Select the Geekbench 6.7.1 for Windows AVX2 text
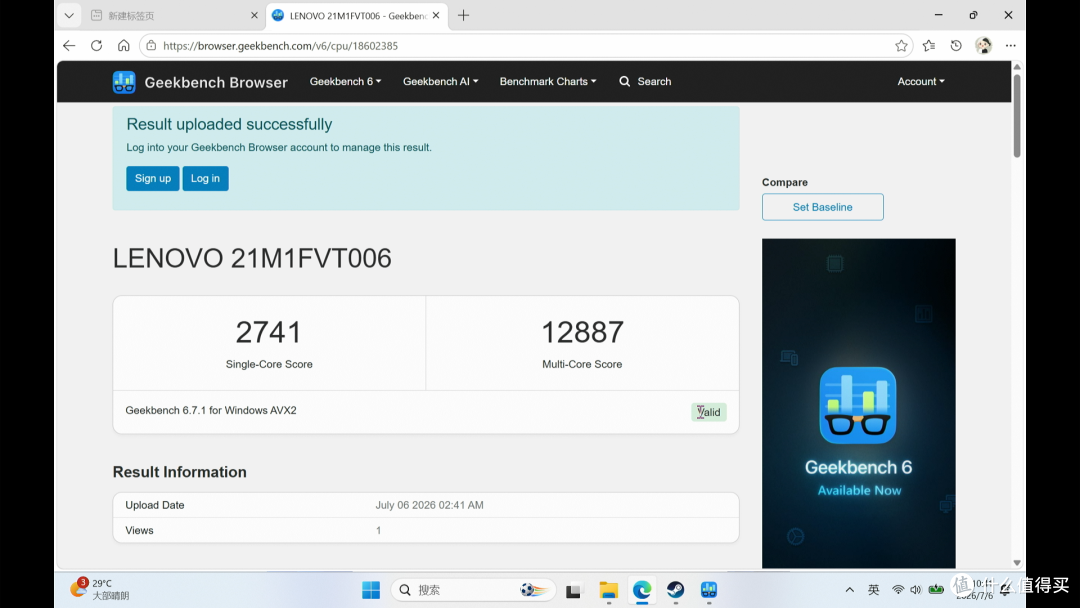 [x=211, y=410]
